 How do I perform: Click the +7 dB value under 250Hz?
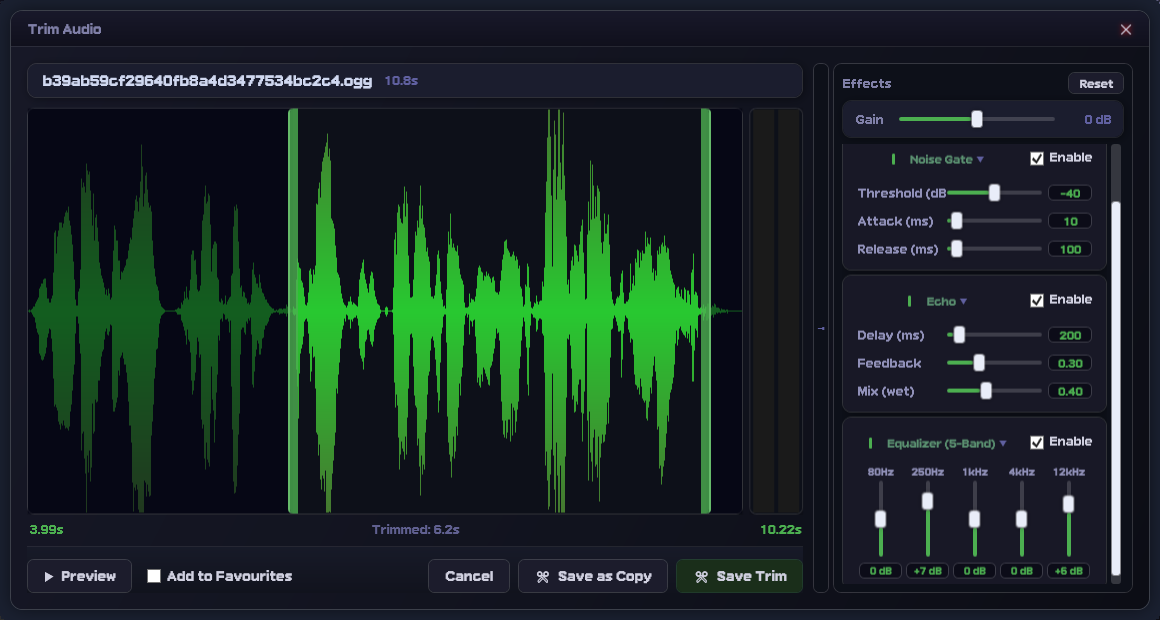tap(928, 571)
